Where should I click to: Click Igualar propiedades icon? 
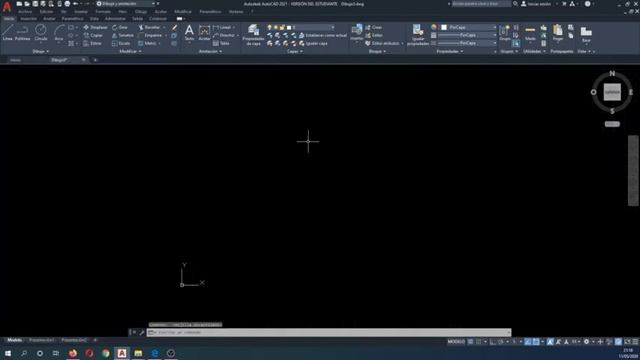[x=418, y=35]
